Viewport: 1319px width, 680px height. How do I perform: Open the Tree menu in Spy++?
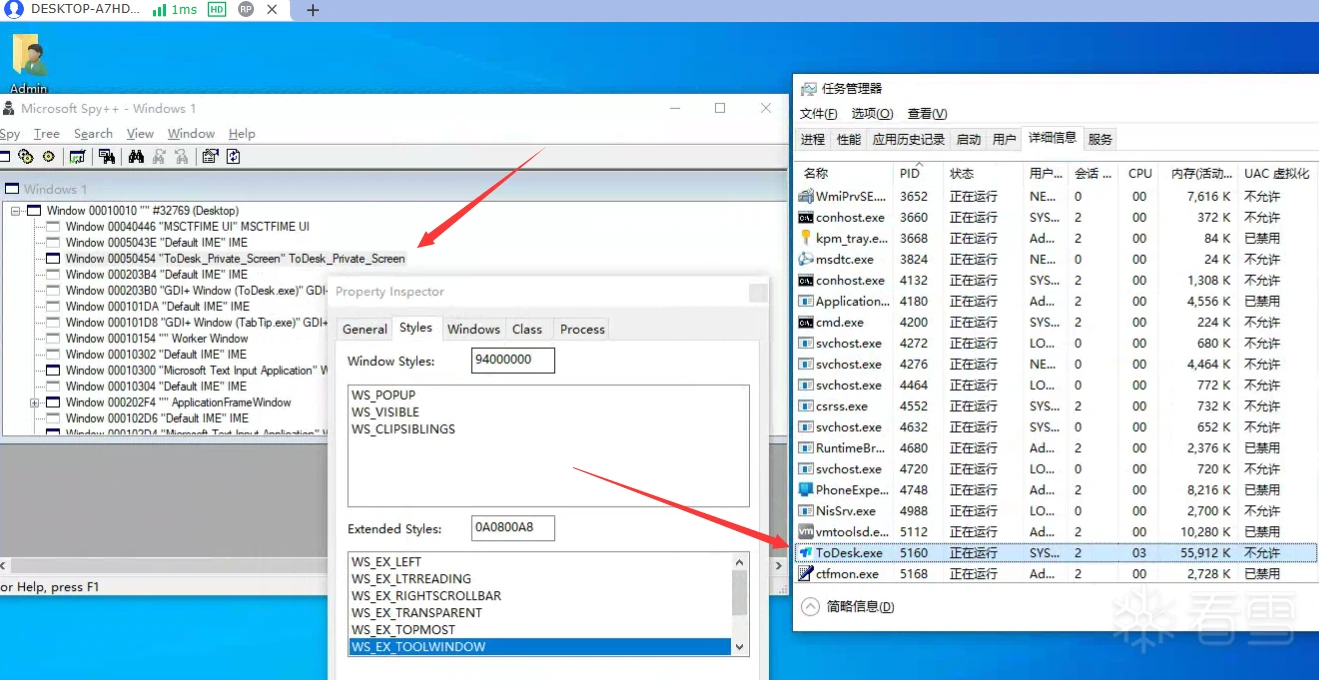(x=47, y=134)
